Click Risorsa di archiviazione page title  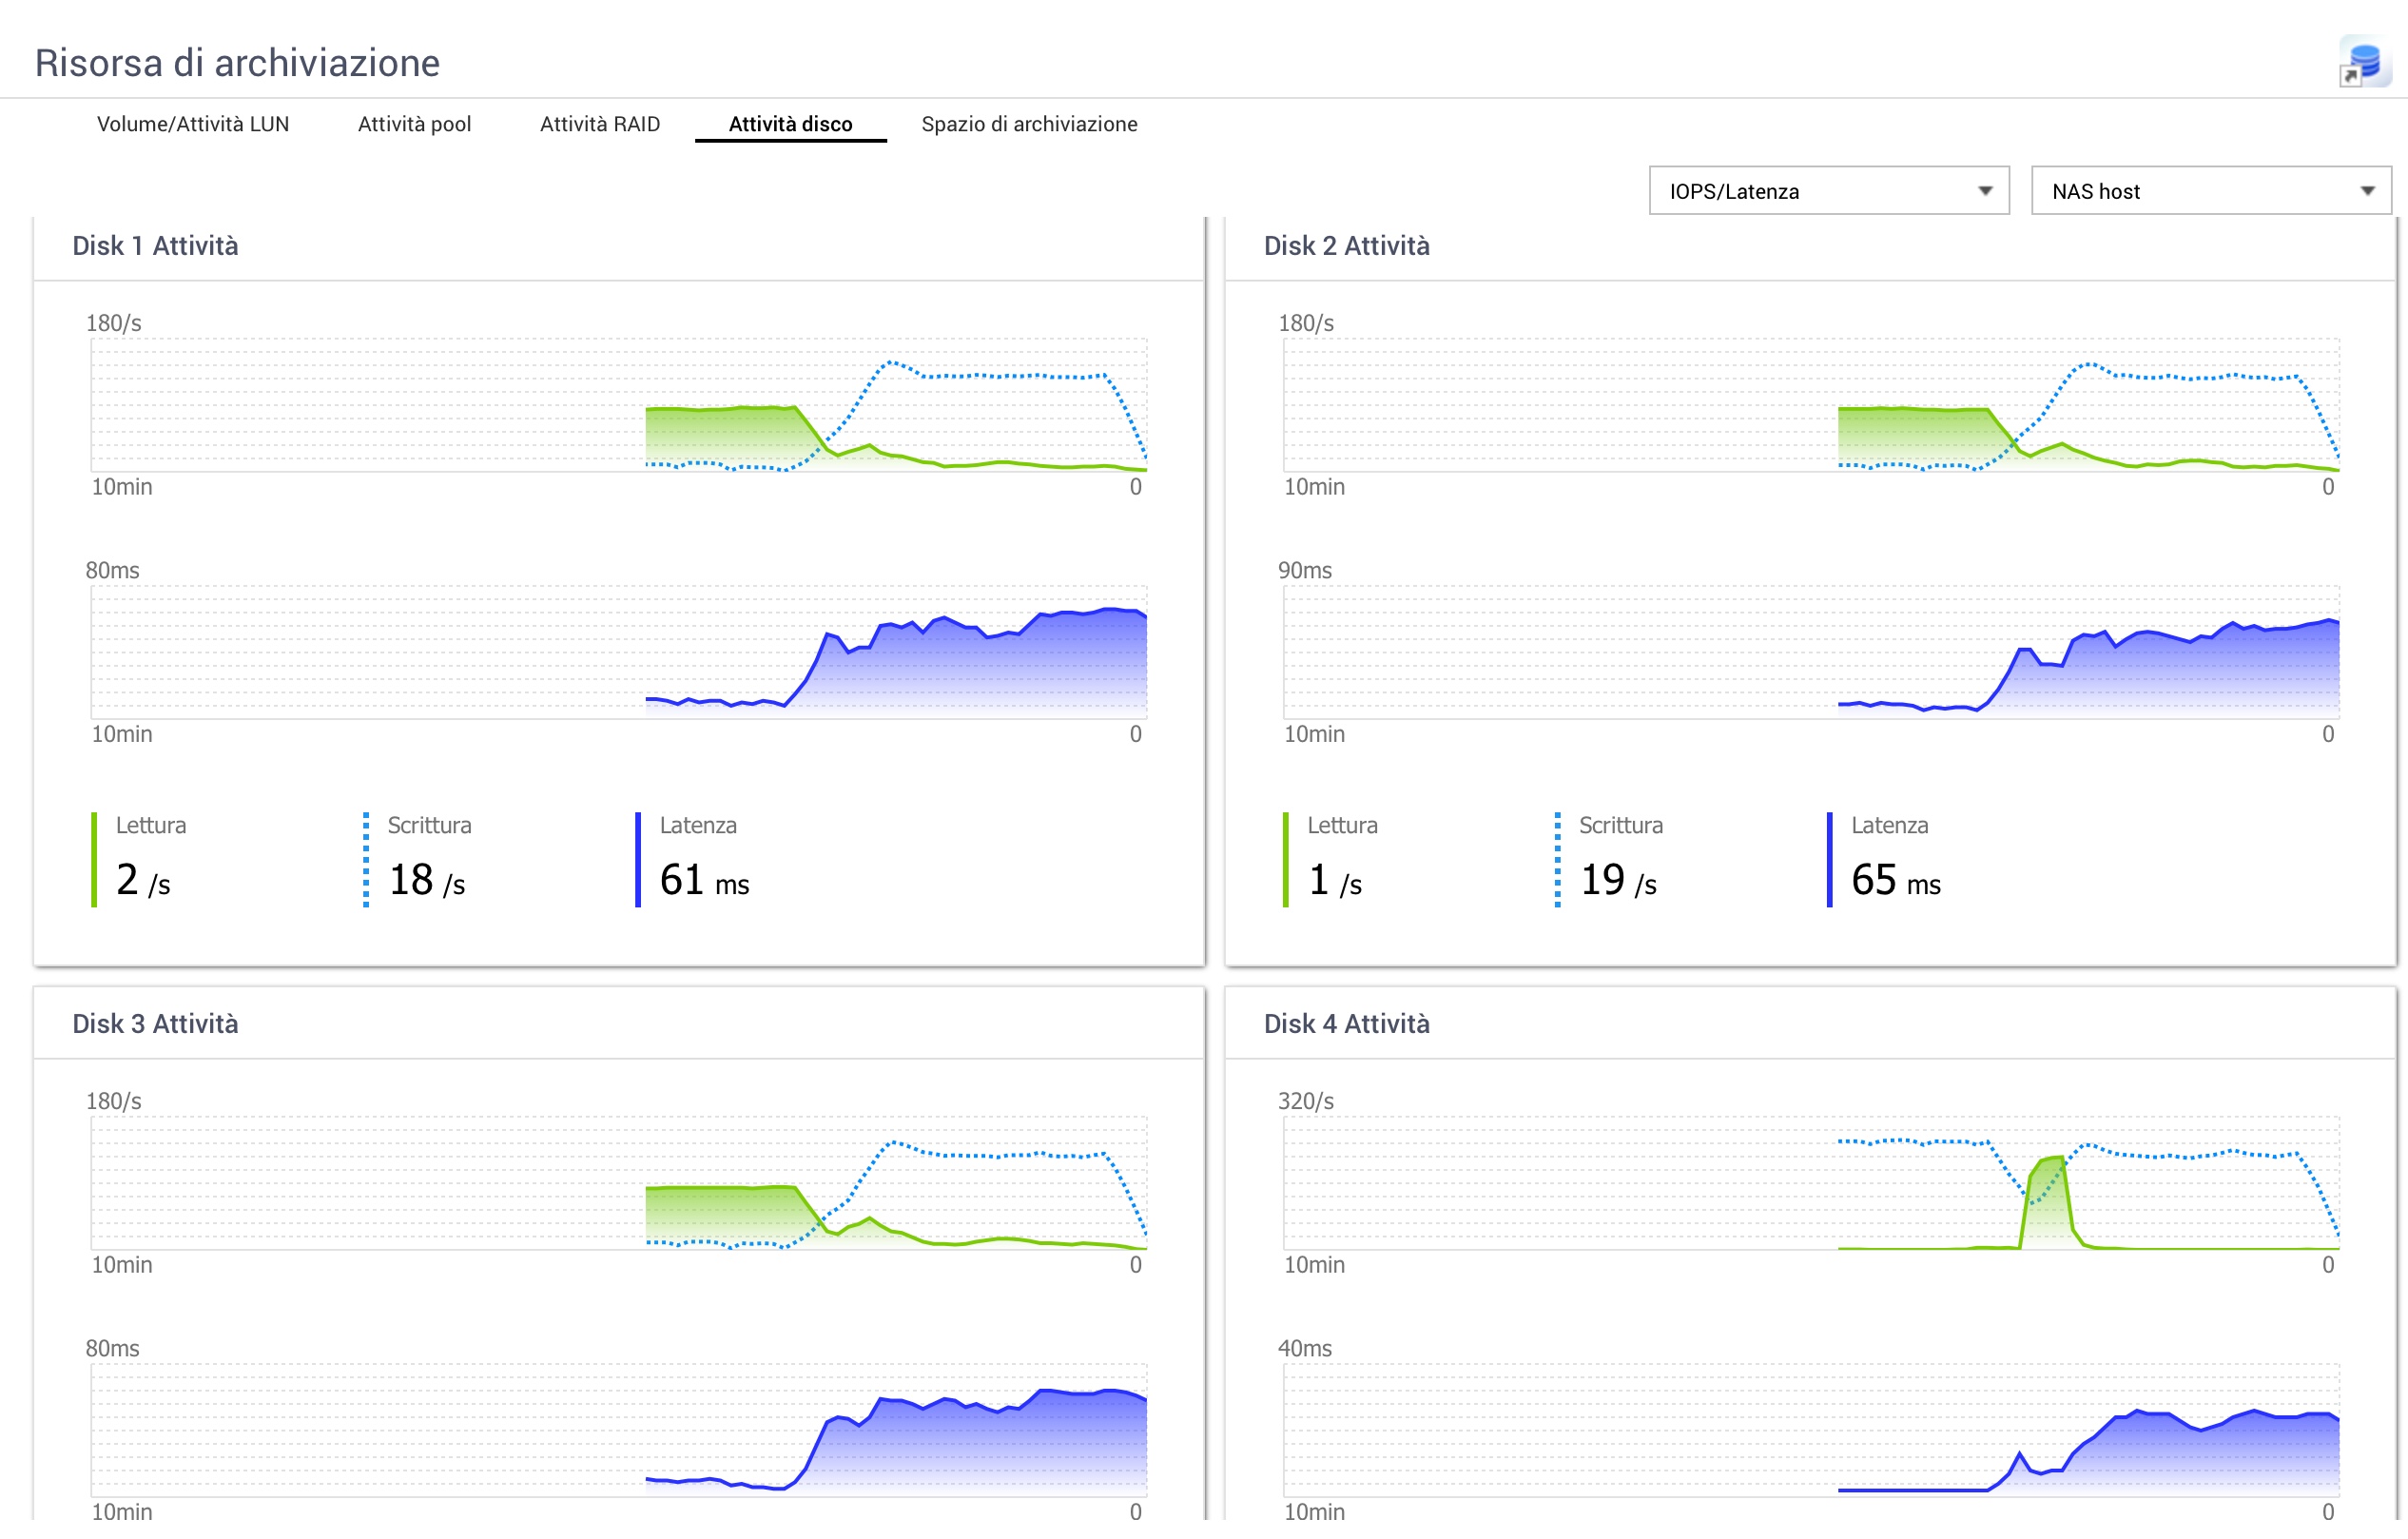[x=237, y=62]
